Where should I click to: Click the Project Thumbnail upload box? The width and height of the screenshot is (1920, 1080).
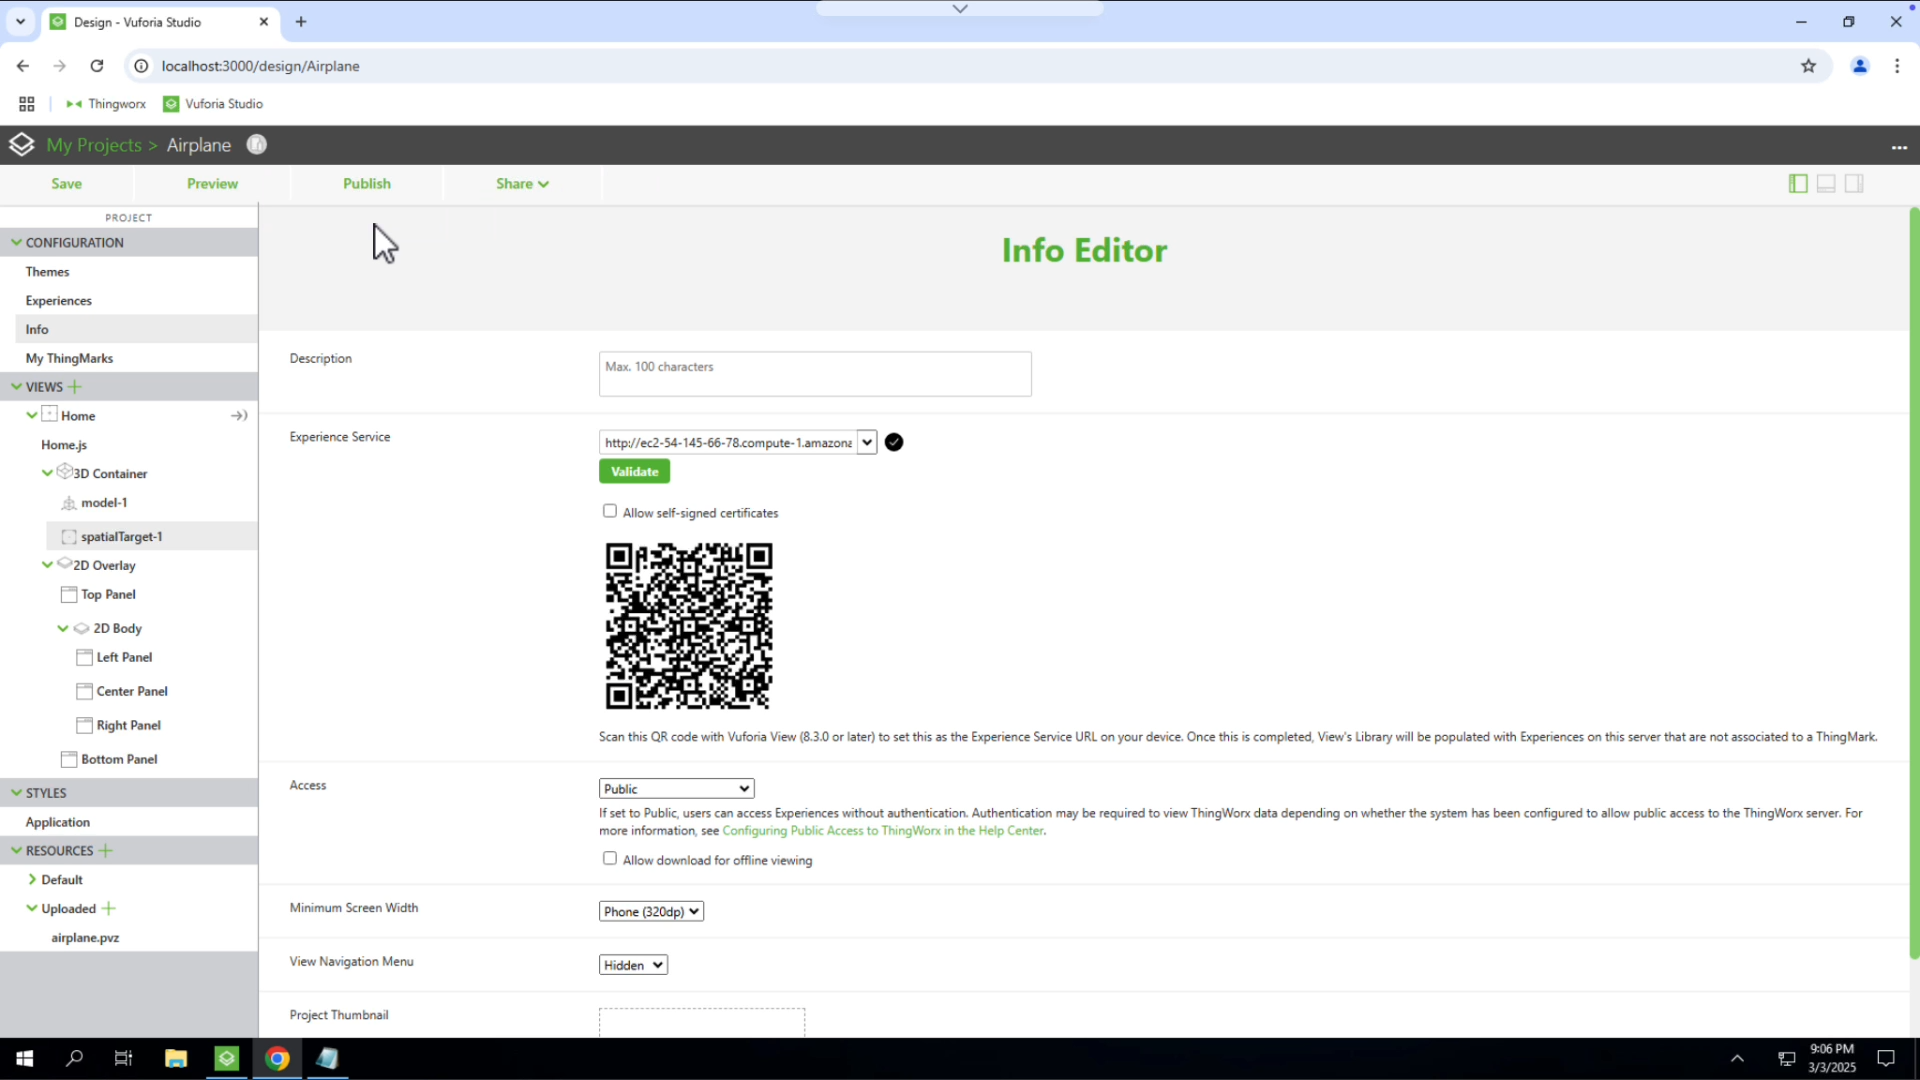(702, 1022)
